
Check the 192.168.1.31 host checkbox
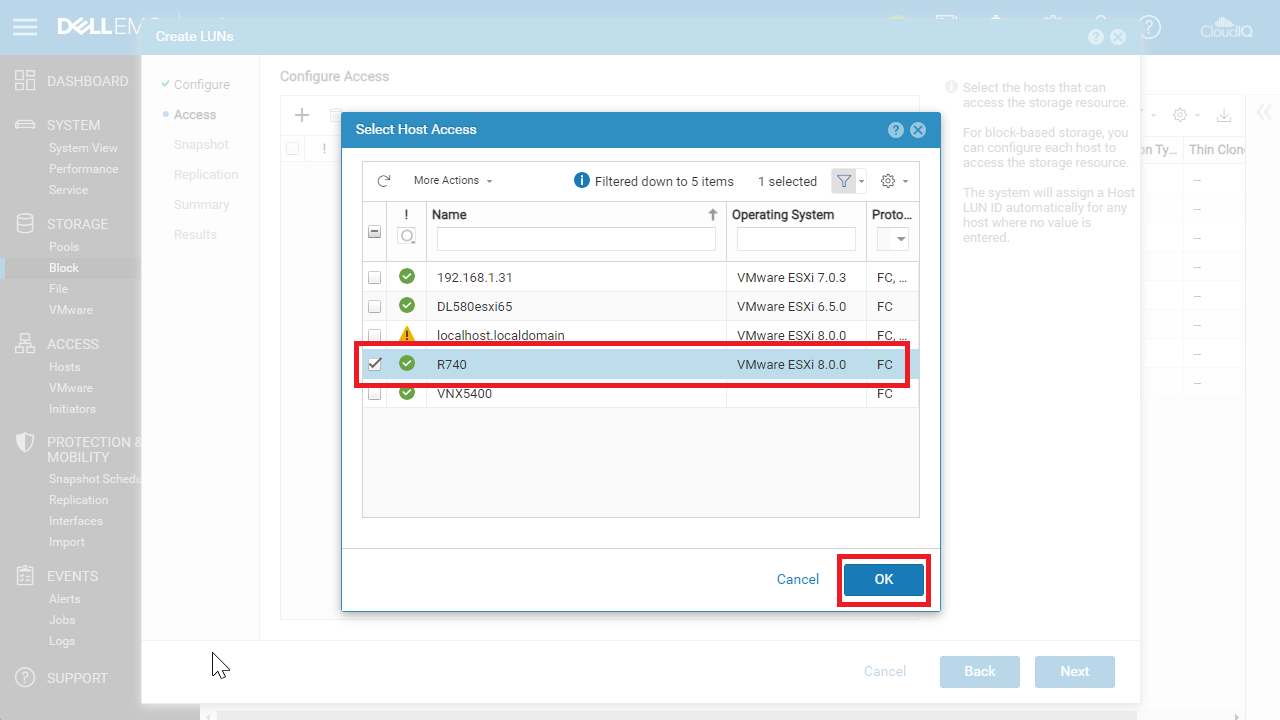(x=374, y=277)
